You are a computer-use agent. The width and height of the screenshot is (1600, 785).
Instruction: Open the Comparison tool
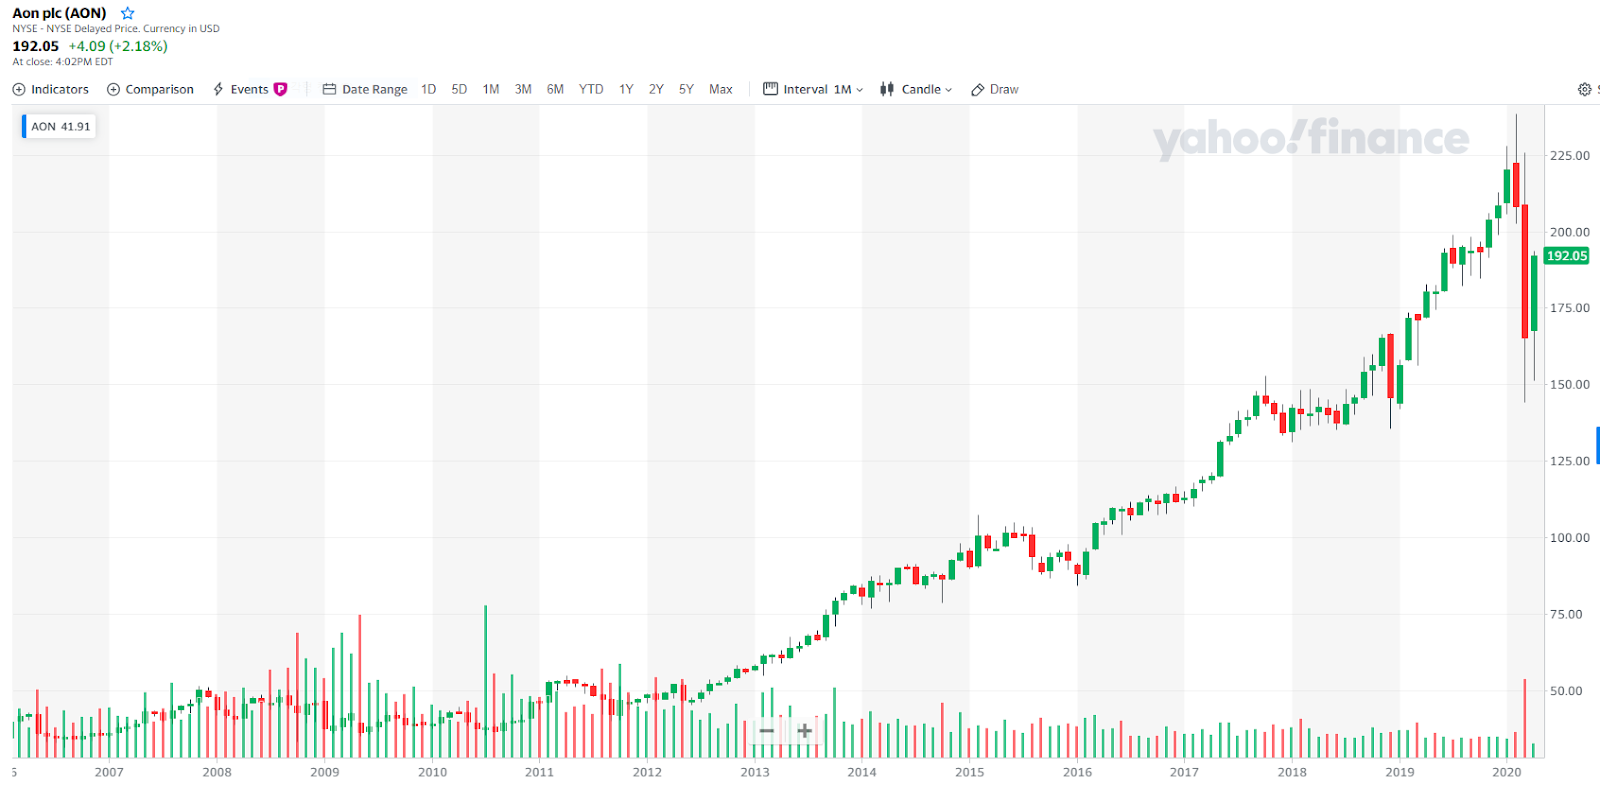pos(150,89)
